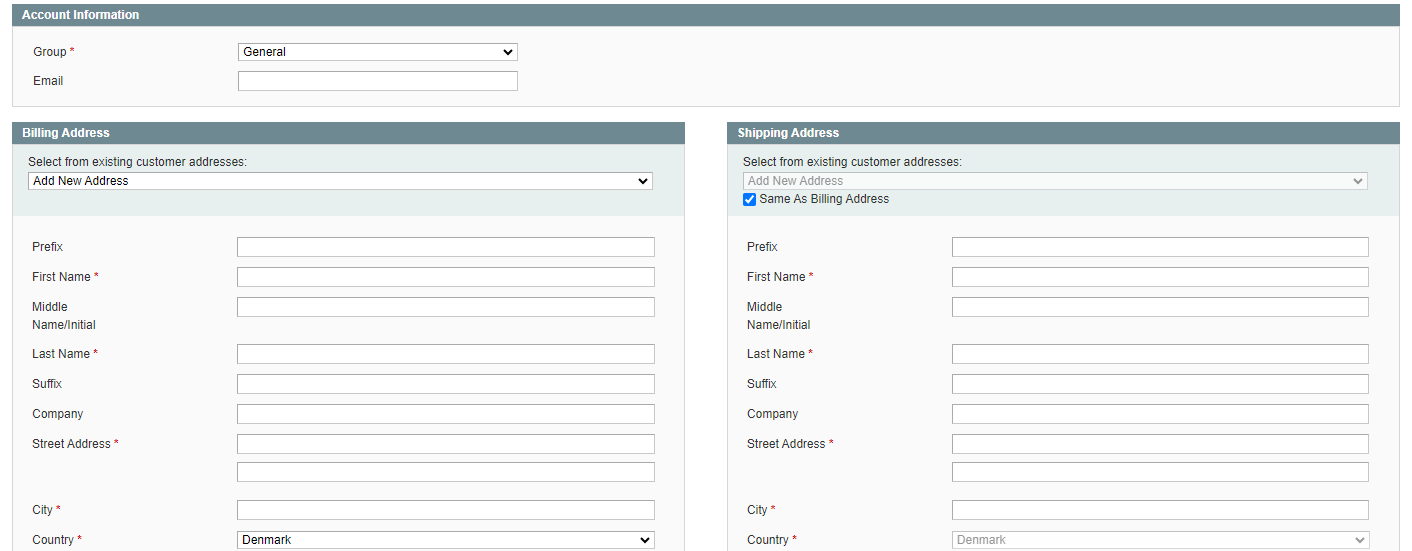
Task: Click the first billing Street Address line
Action: (x=445, y=444)
